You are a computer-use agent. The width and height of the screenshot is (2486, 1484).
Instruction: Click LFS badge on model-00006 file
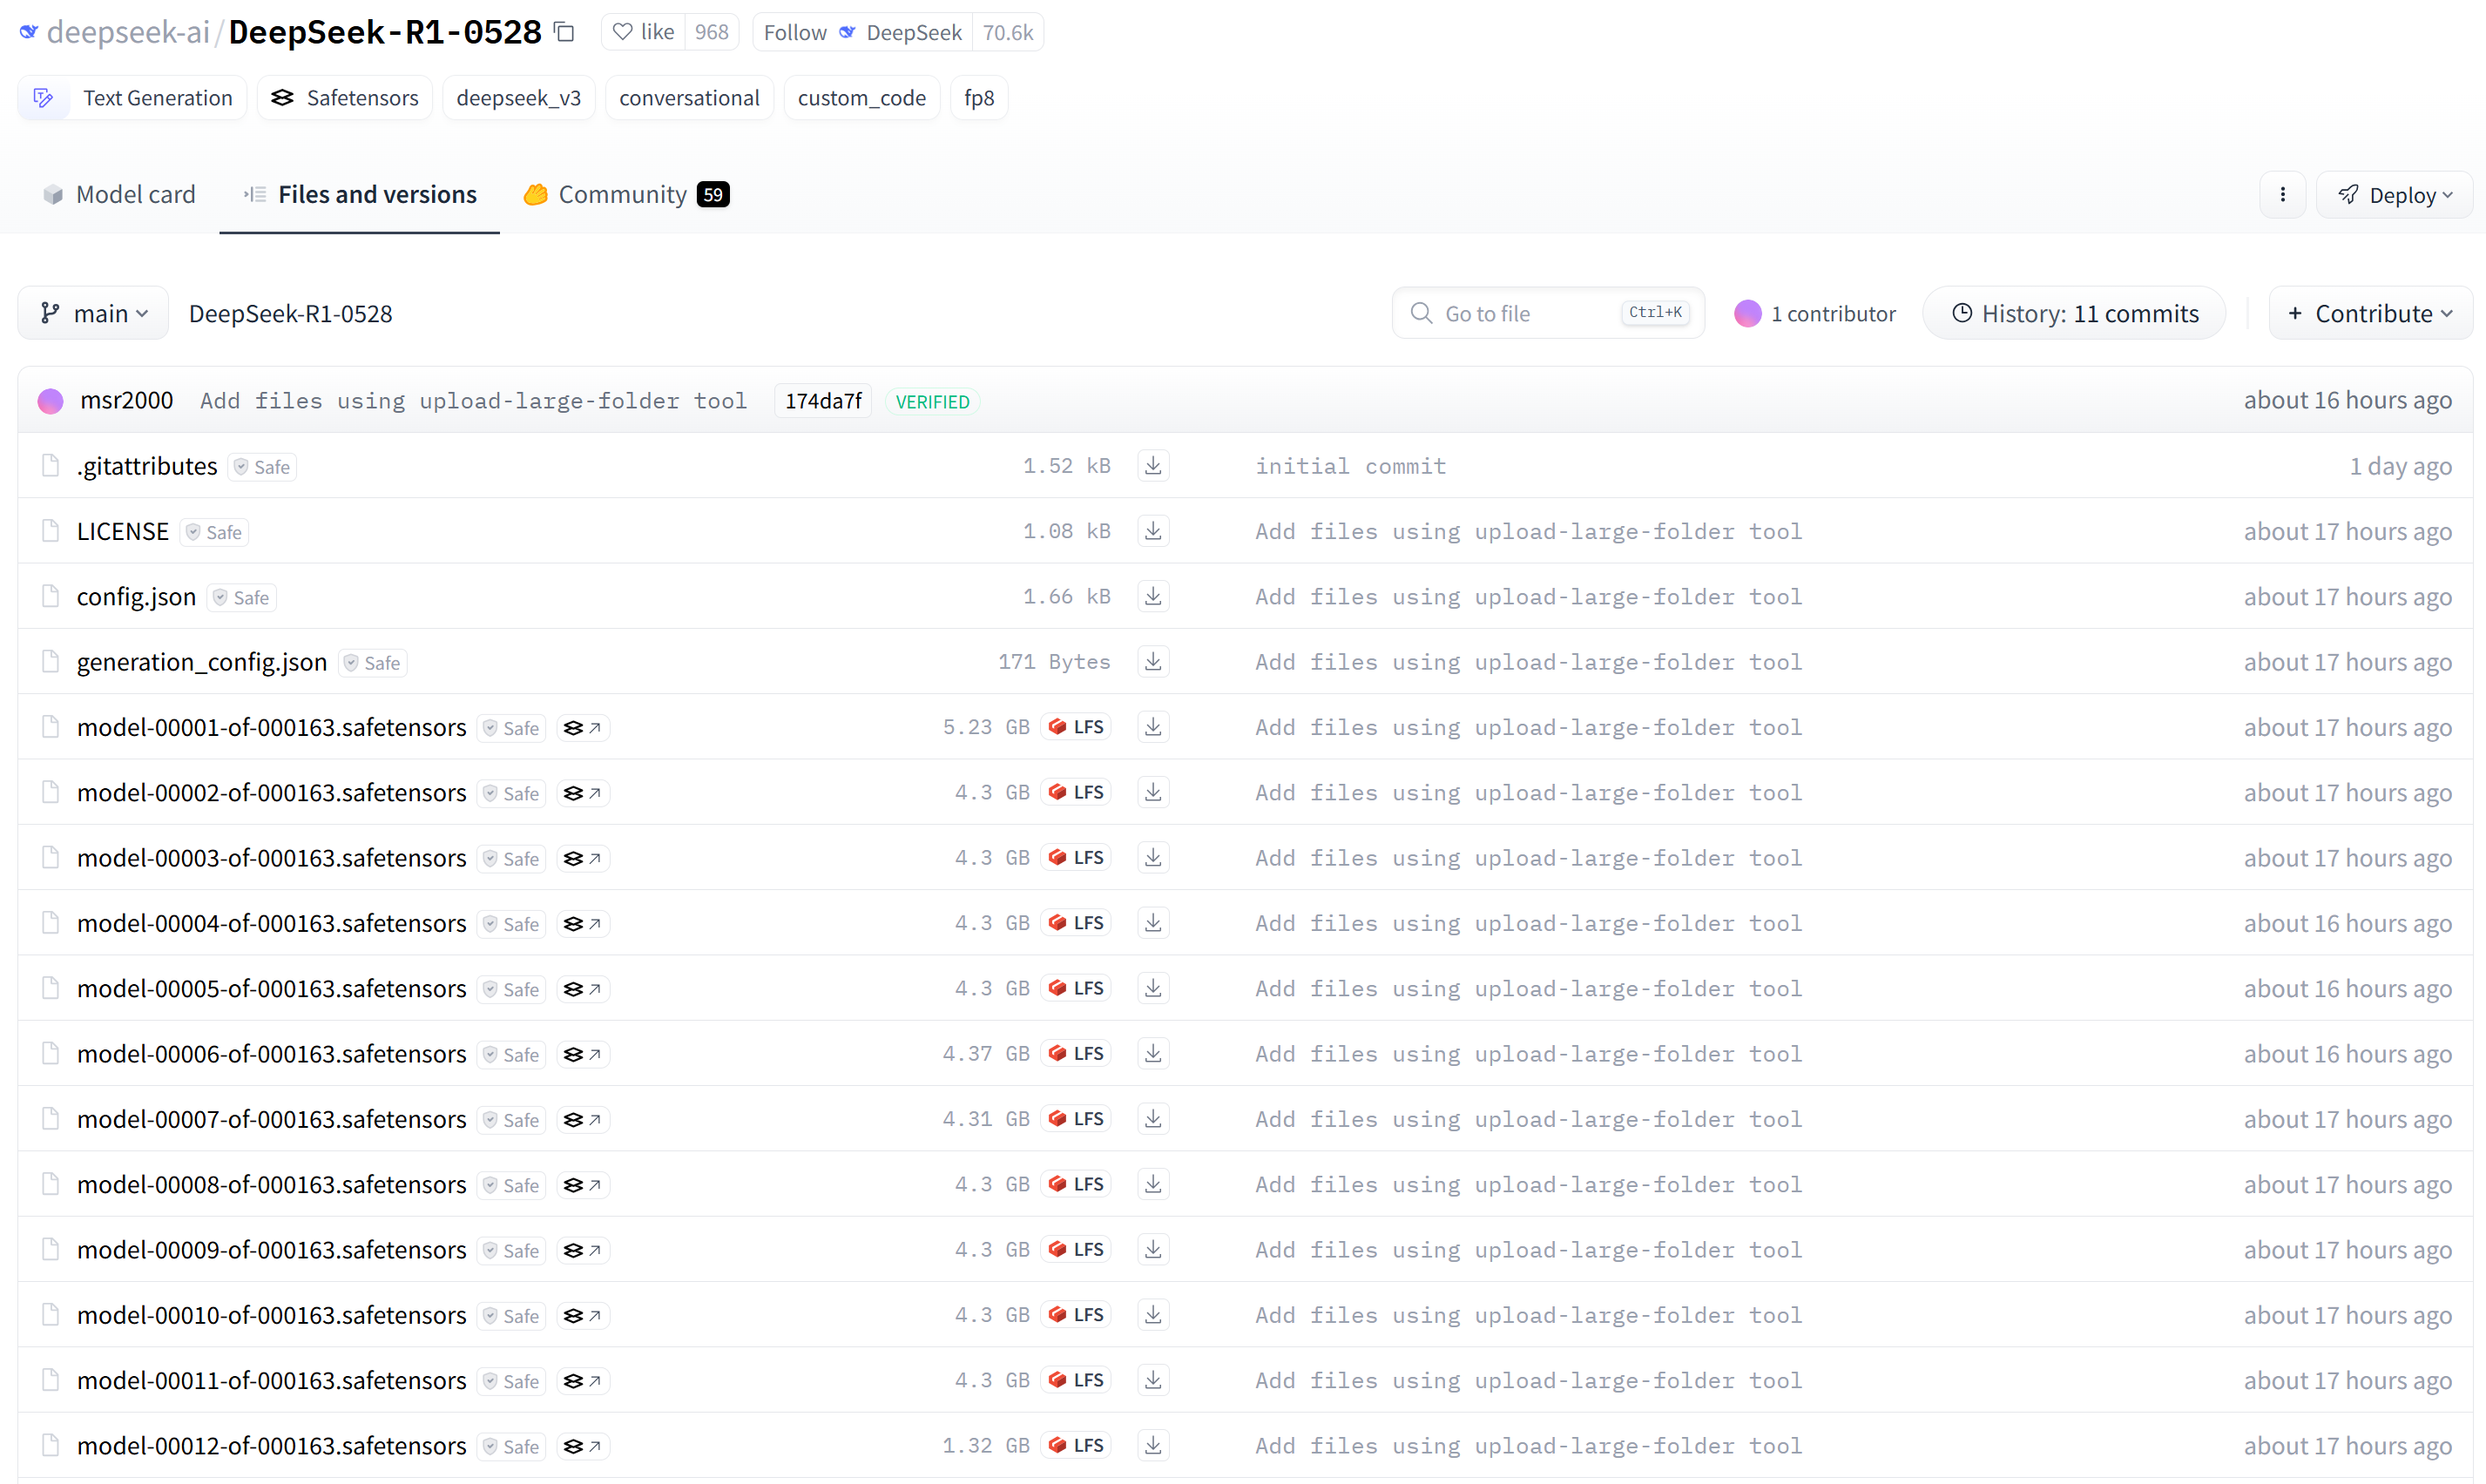[1076, 1054]
